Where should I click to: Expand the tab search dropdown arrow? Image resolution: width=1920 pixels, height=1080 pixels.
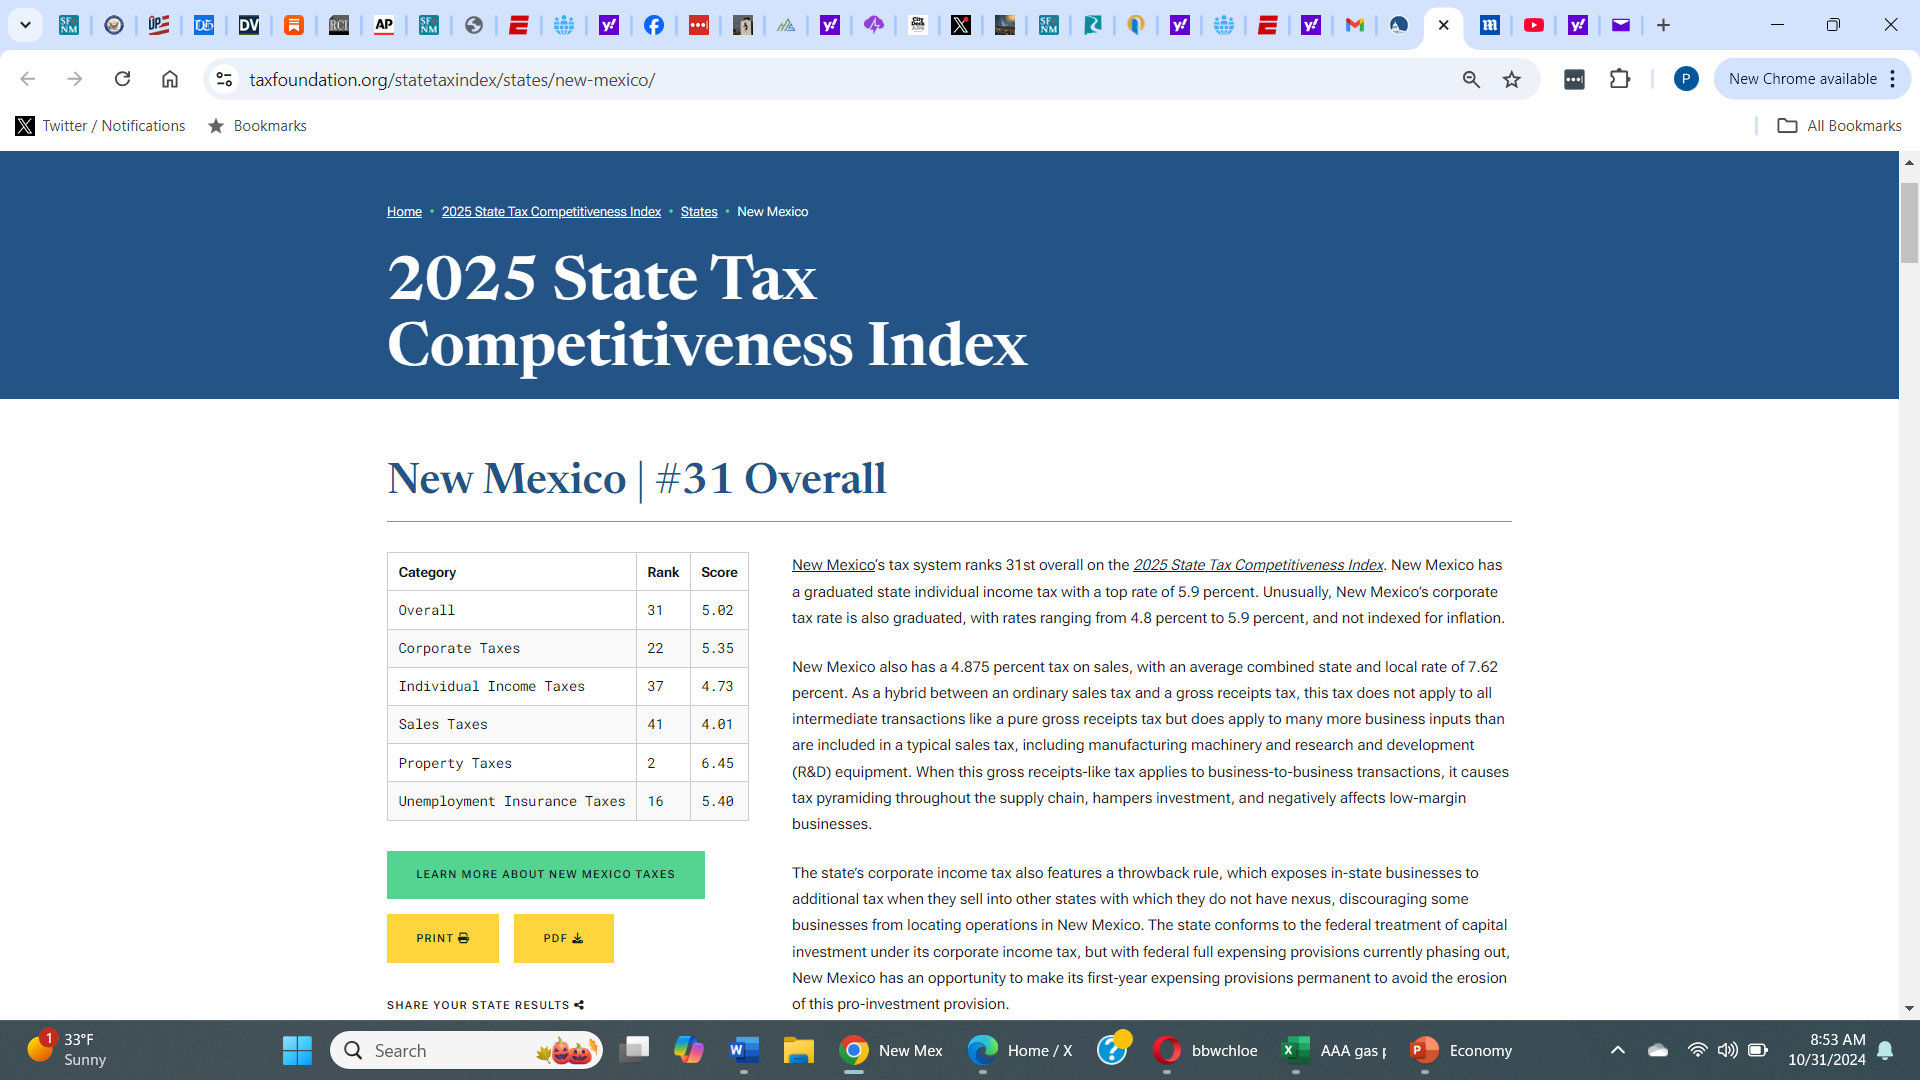pyautogui.click(x=25, y=25)
